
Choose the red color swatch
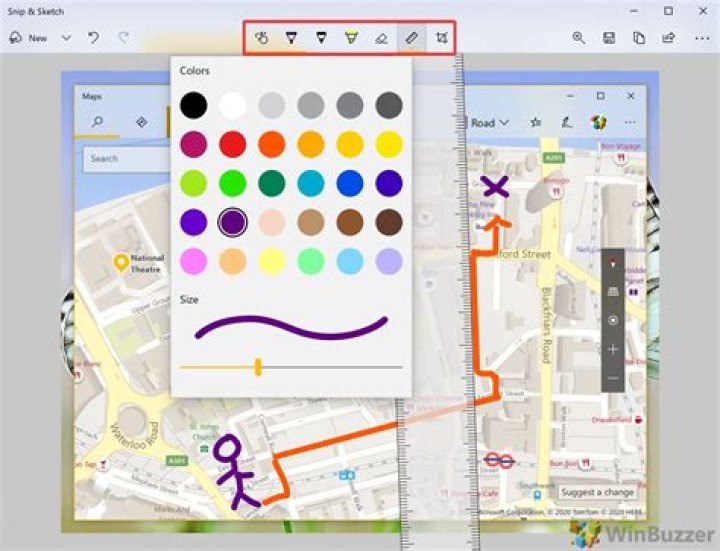[x=232, y=144]
